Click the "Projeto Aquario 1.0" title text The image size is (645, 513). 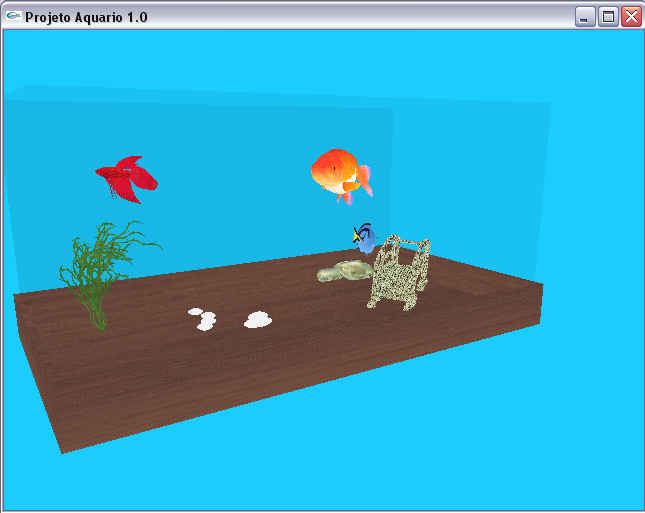point(87,17)
